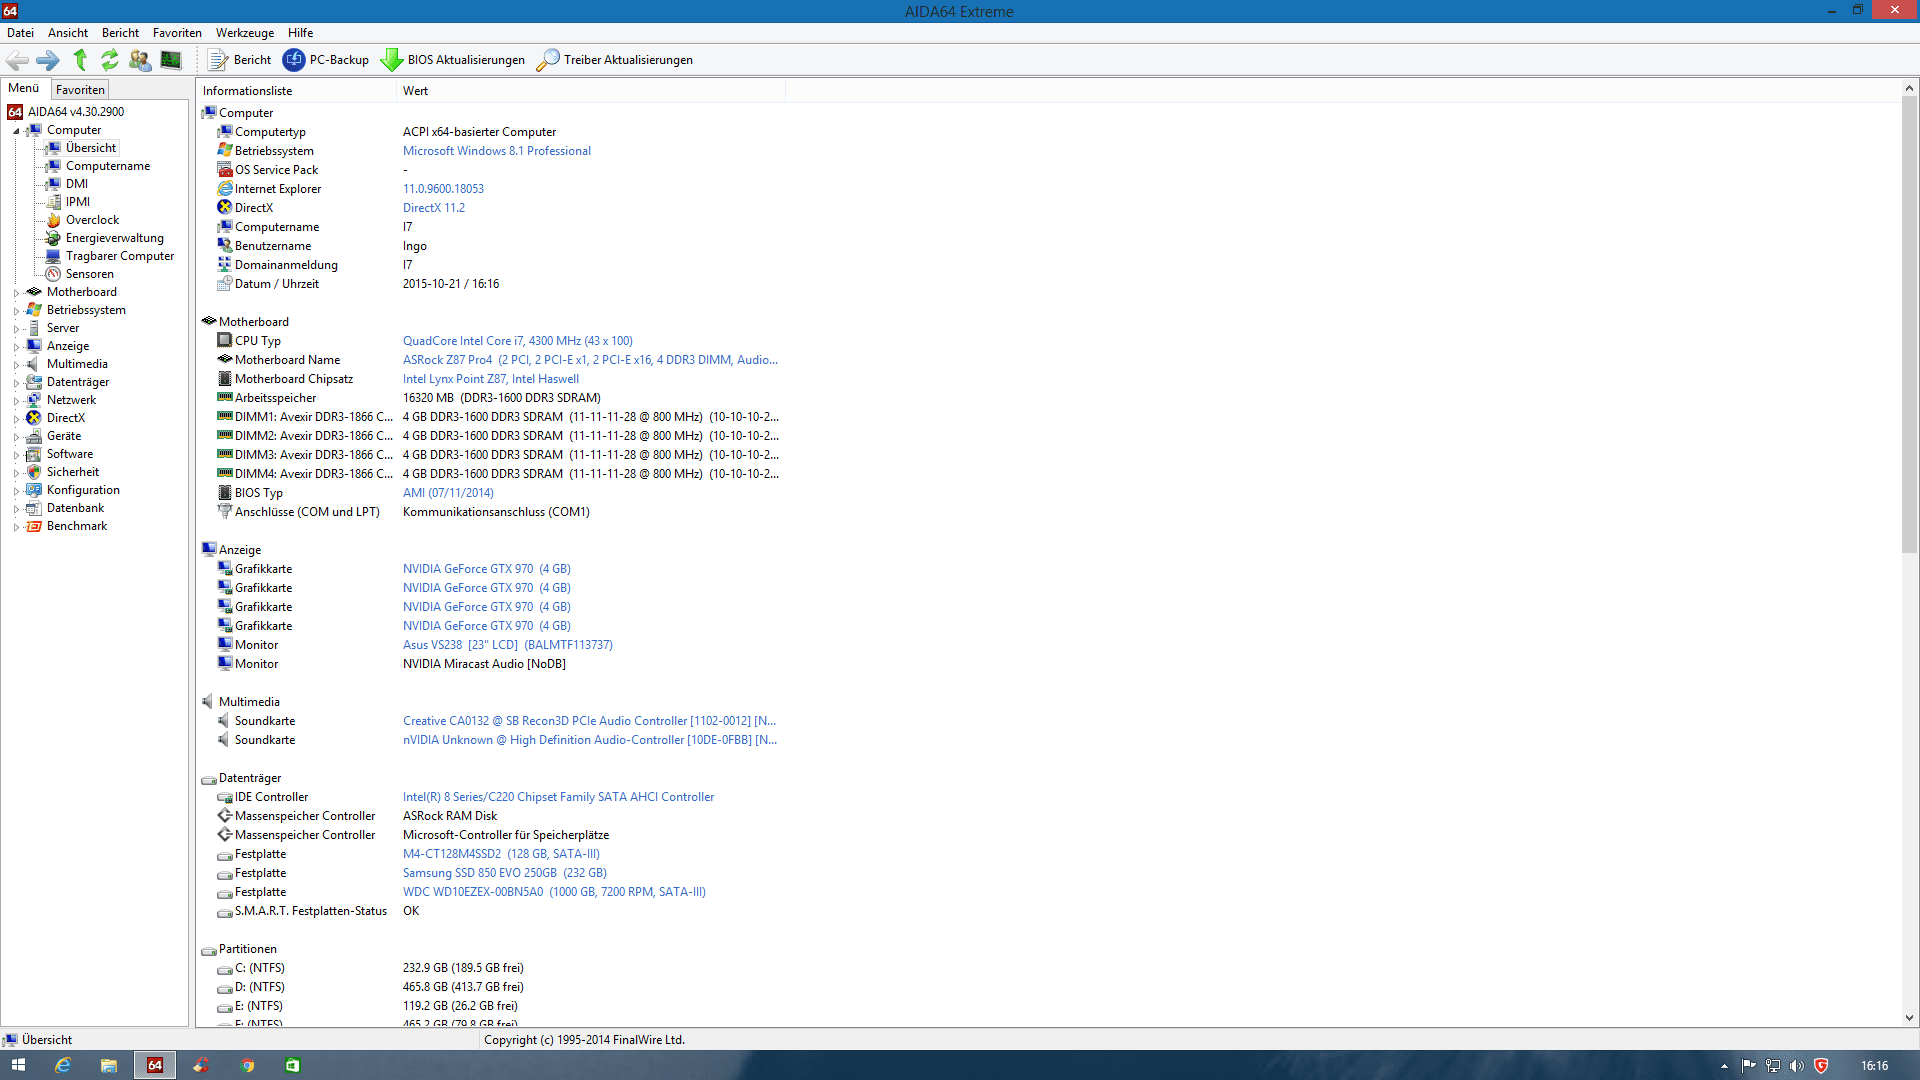Select the Sicherheit shield icon
1920x1080 pixels.
[34, 472]
